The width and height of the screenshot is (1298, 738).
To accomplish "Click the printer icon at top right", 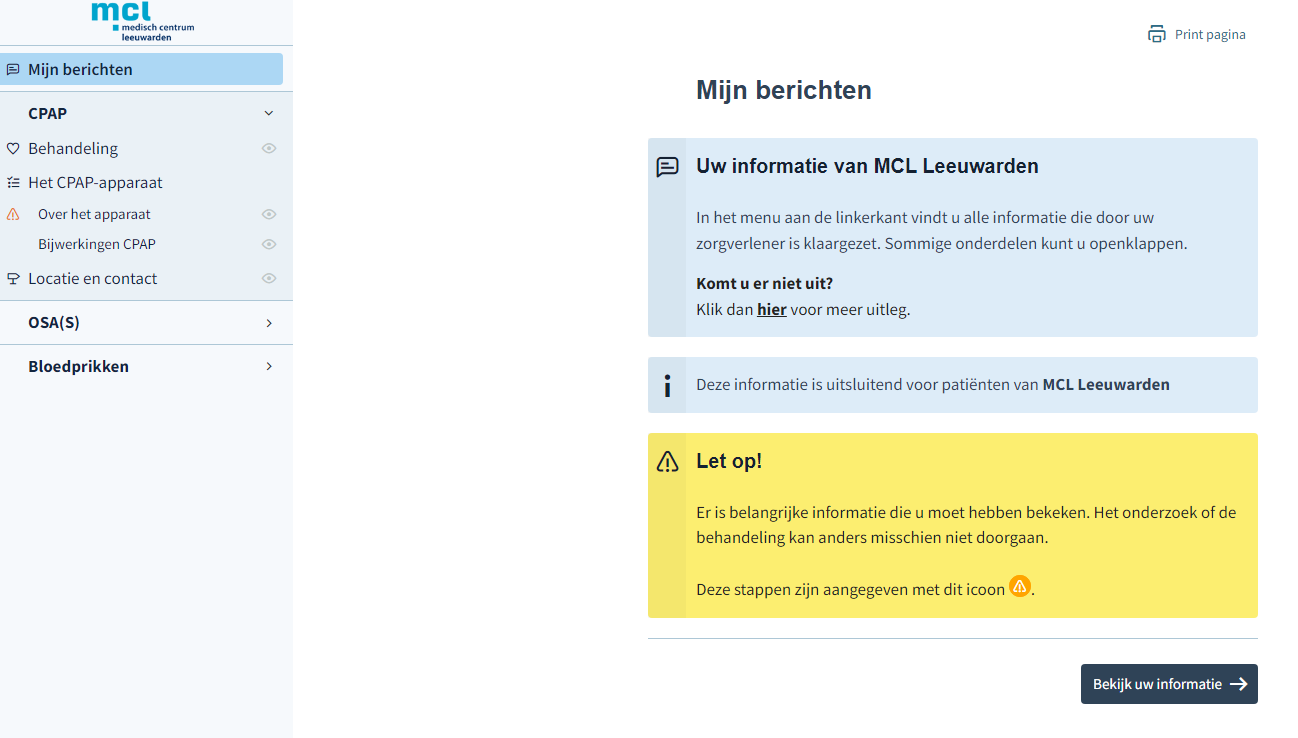I will [x=1156, y=34].
